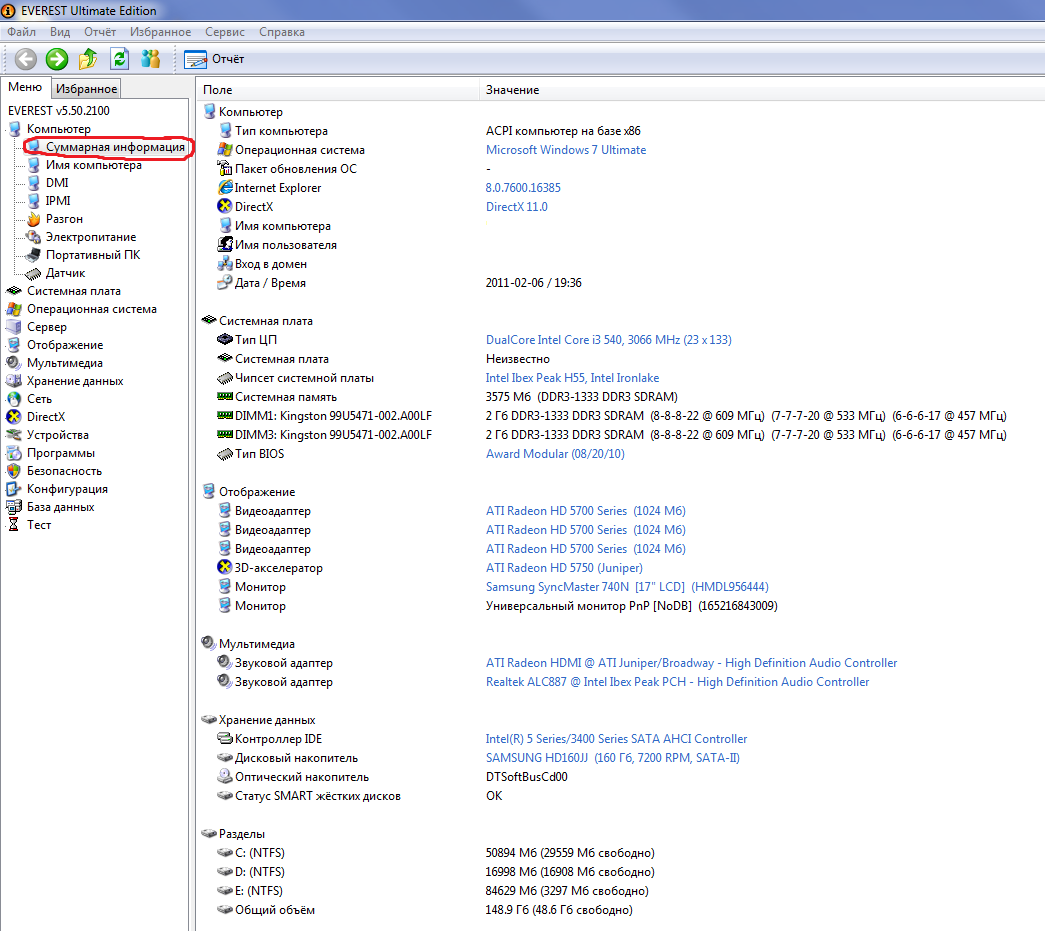
Task: Click the back navigation arrow
Action: tap(26, 59)
